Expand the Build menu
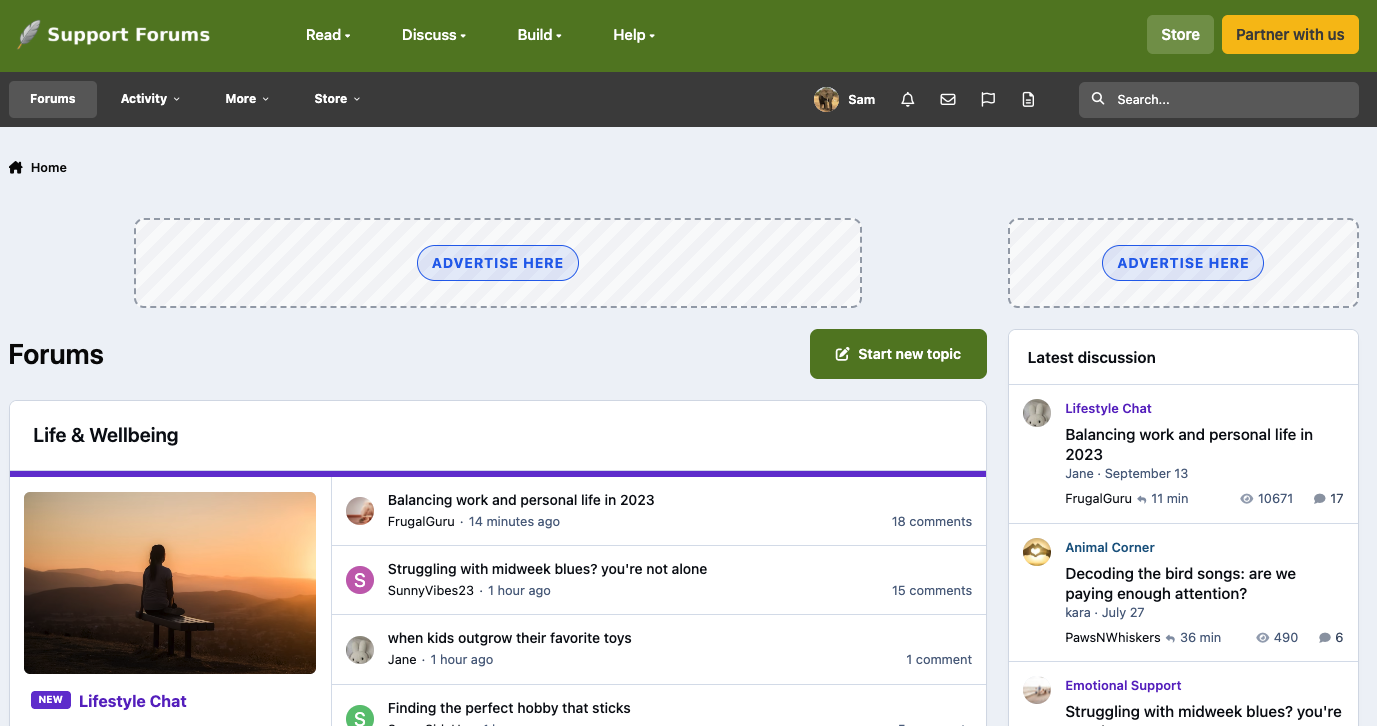 (539, 35)
